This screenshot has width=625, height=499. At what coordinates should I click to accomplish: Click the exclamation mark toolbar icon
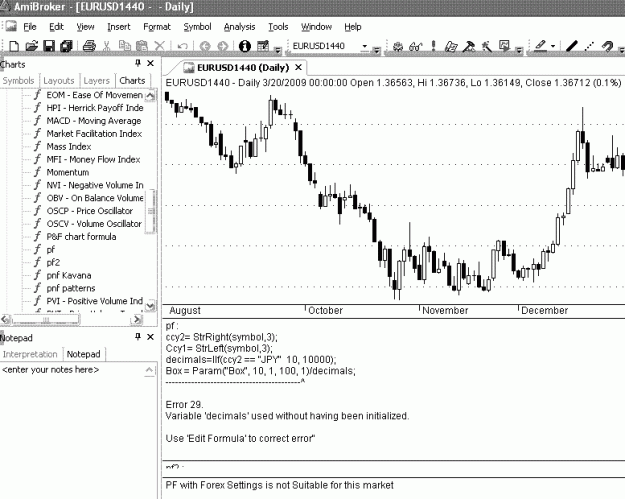pyautogui.click(x=433, y=46)
